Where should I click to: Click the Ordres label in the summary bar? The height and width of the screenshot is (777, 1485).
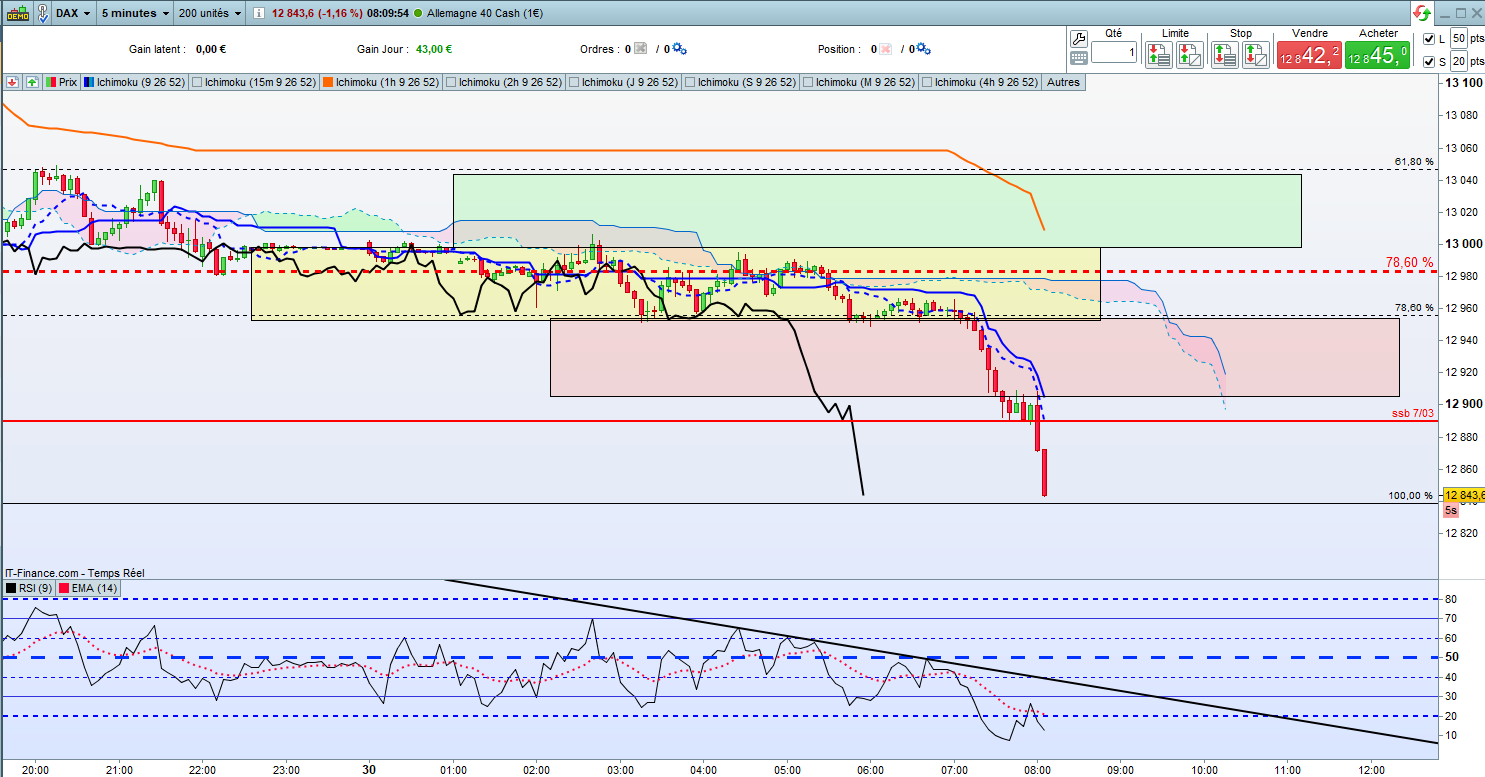600,49
